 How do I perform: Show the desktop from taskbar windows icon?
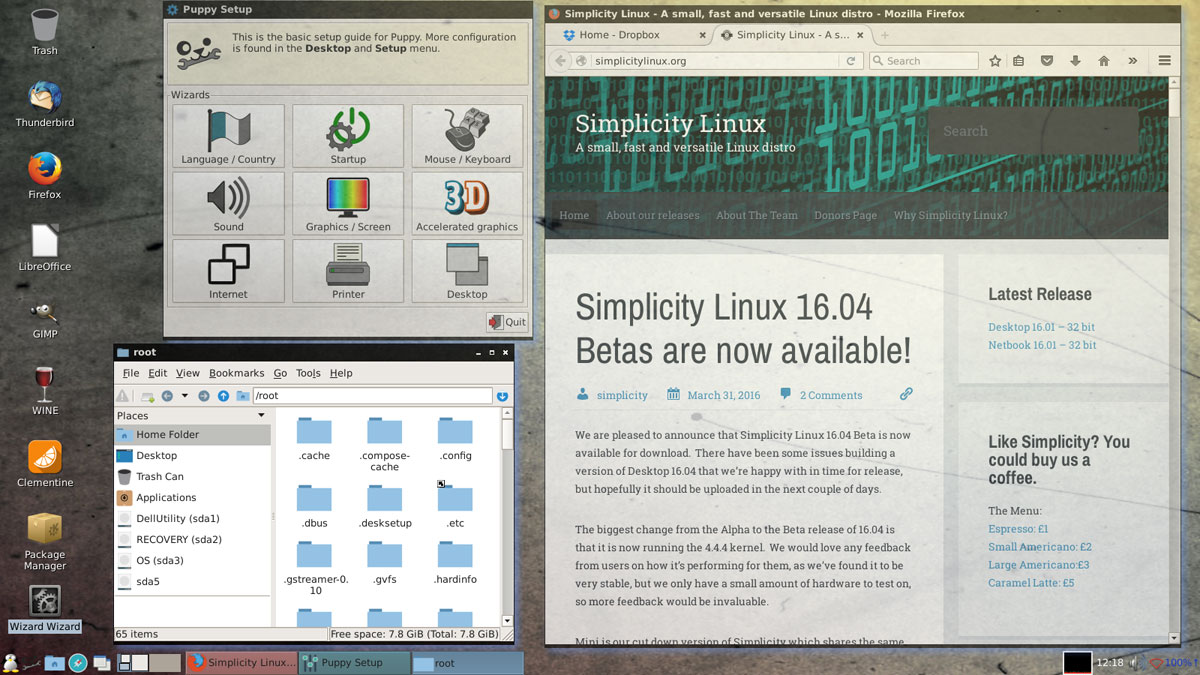pos(101,662)
